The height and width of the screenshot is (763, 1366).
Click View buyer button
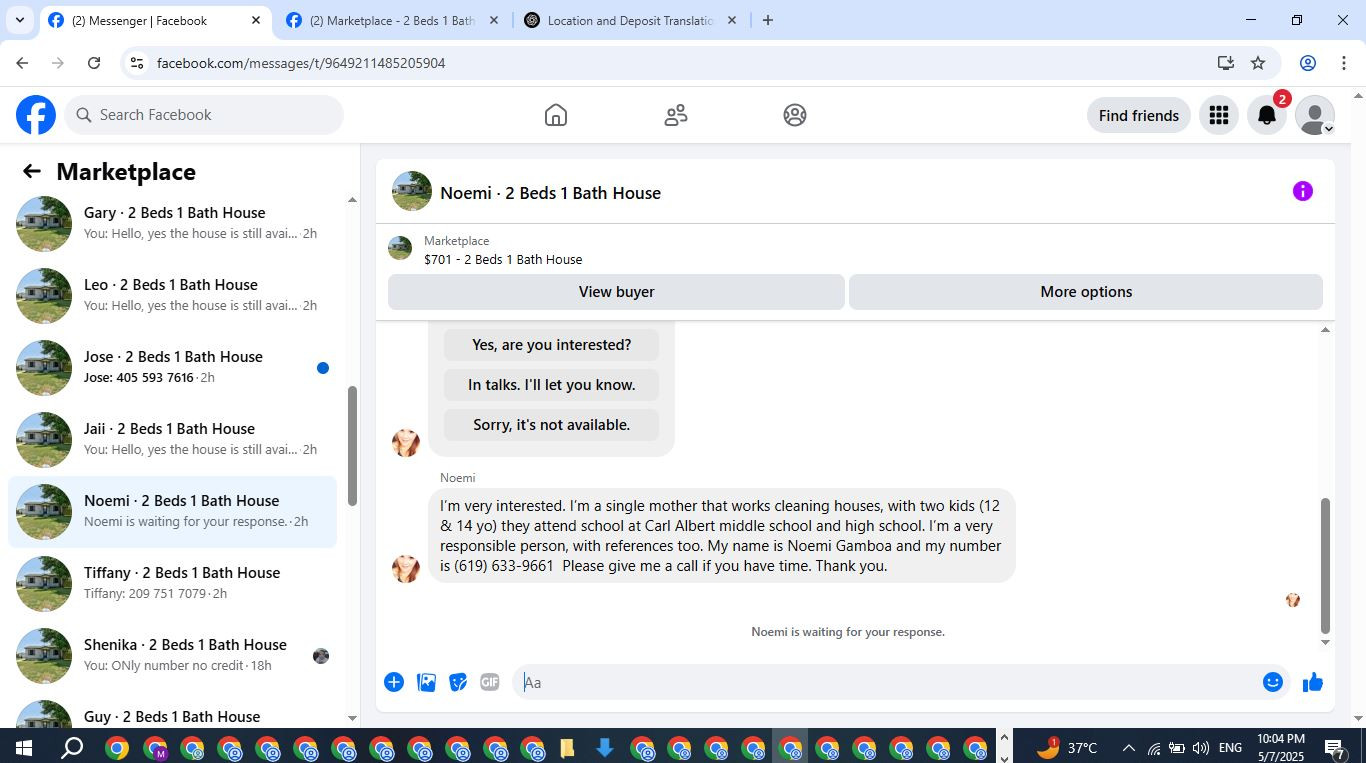616,292
